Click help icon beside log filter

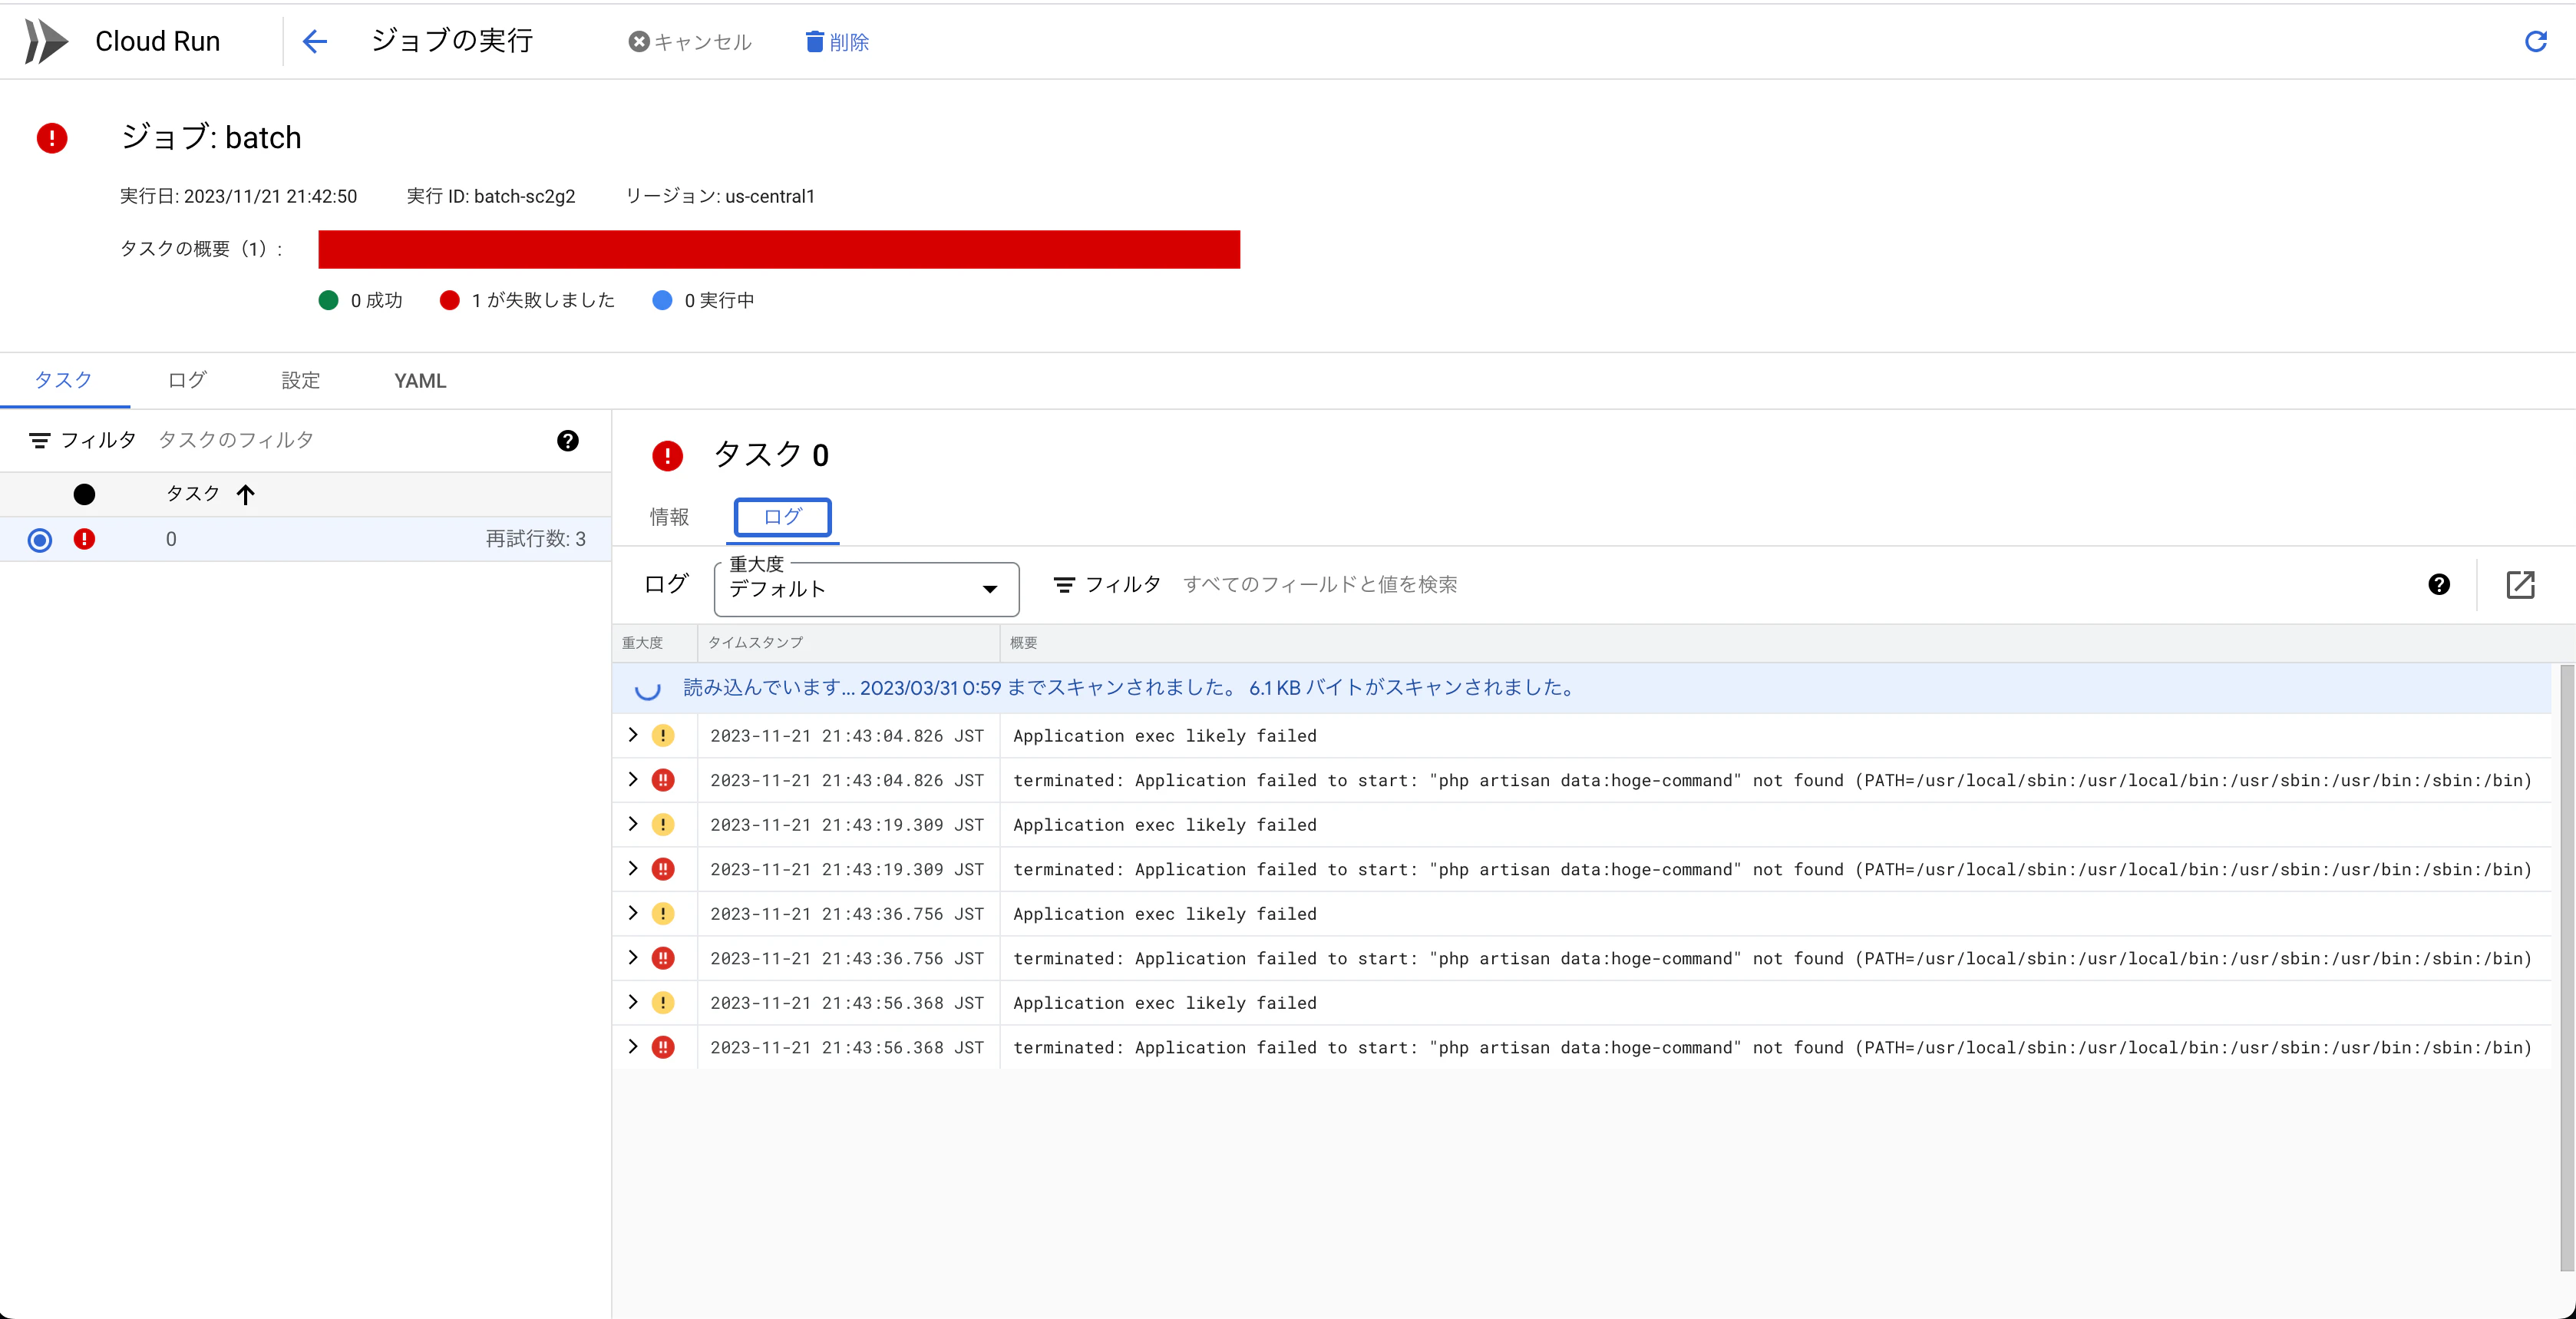coord(2439,584)
